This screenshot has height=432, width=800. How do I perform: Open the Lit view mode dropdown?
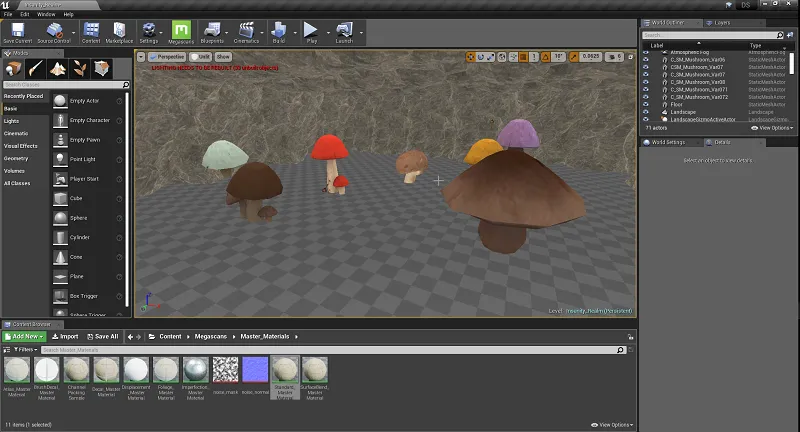point(201,57)
